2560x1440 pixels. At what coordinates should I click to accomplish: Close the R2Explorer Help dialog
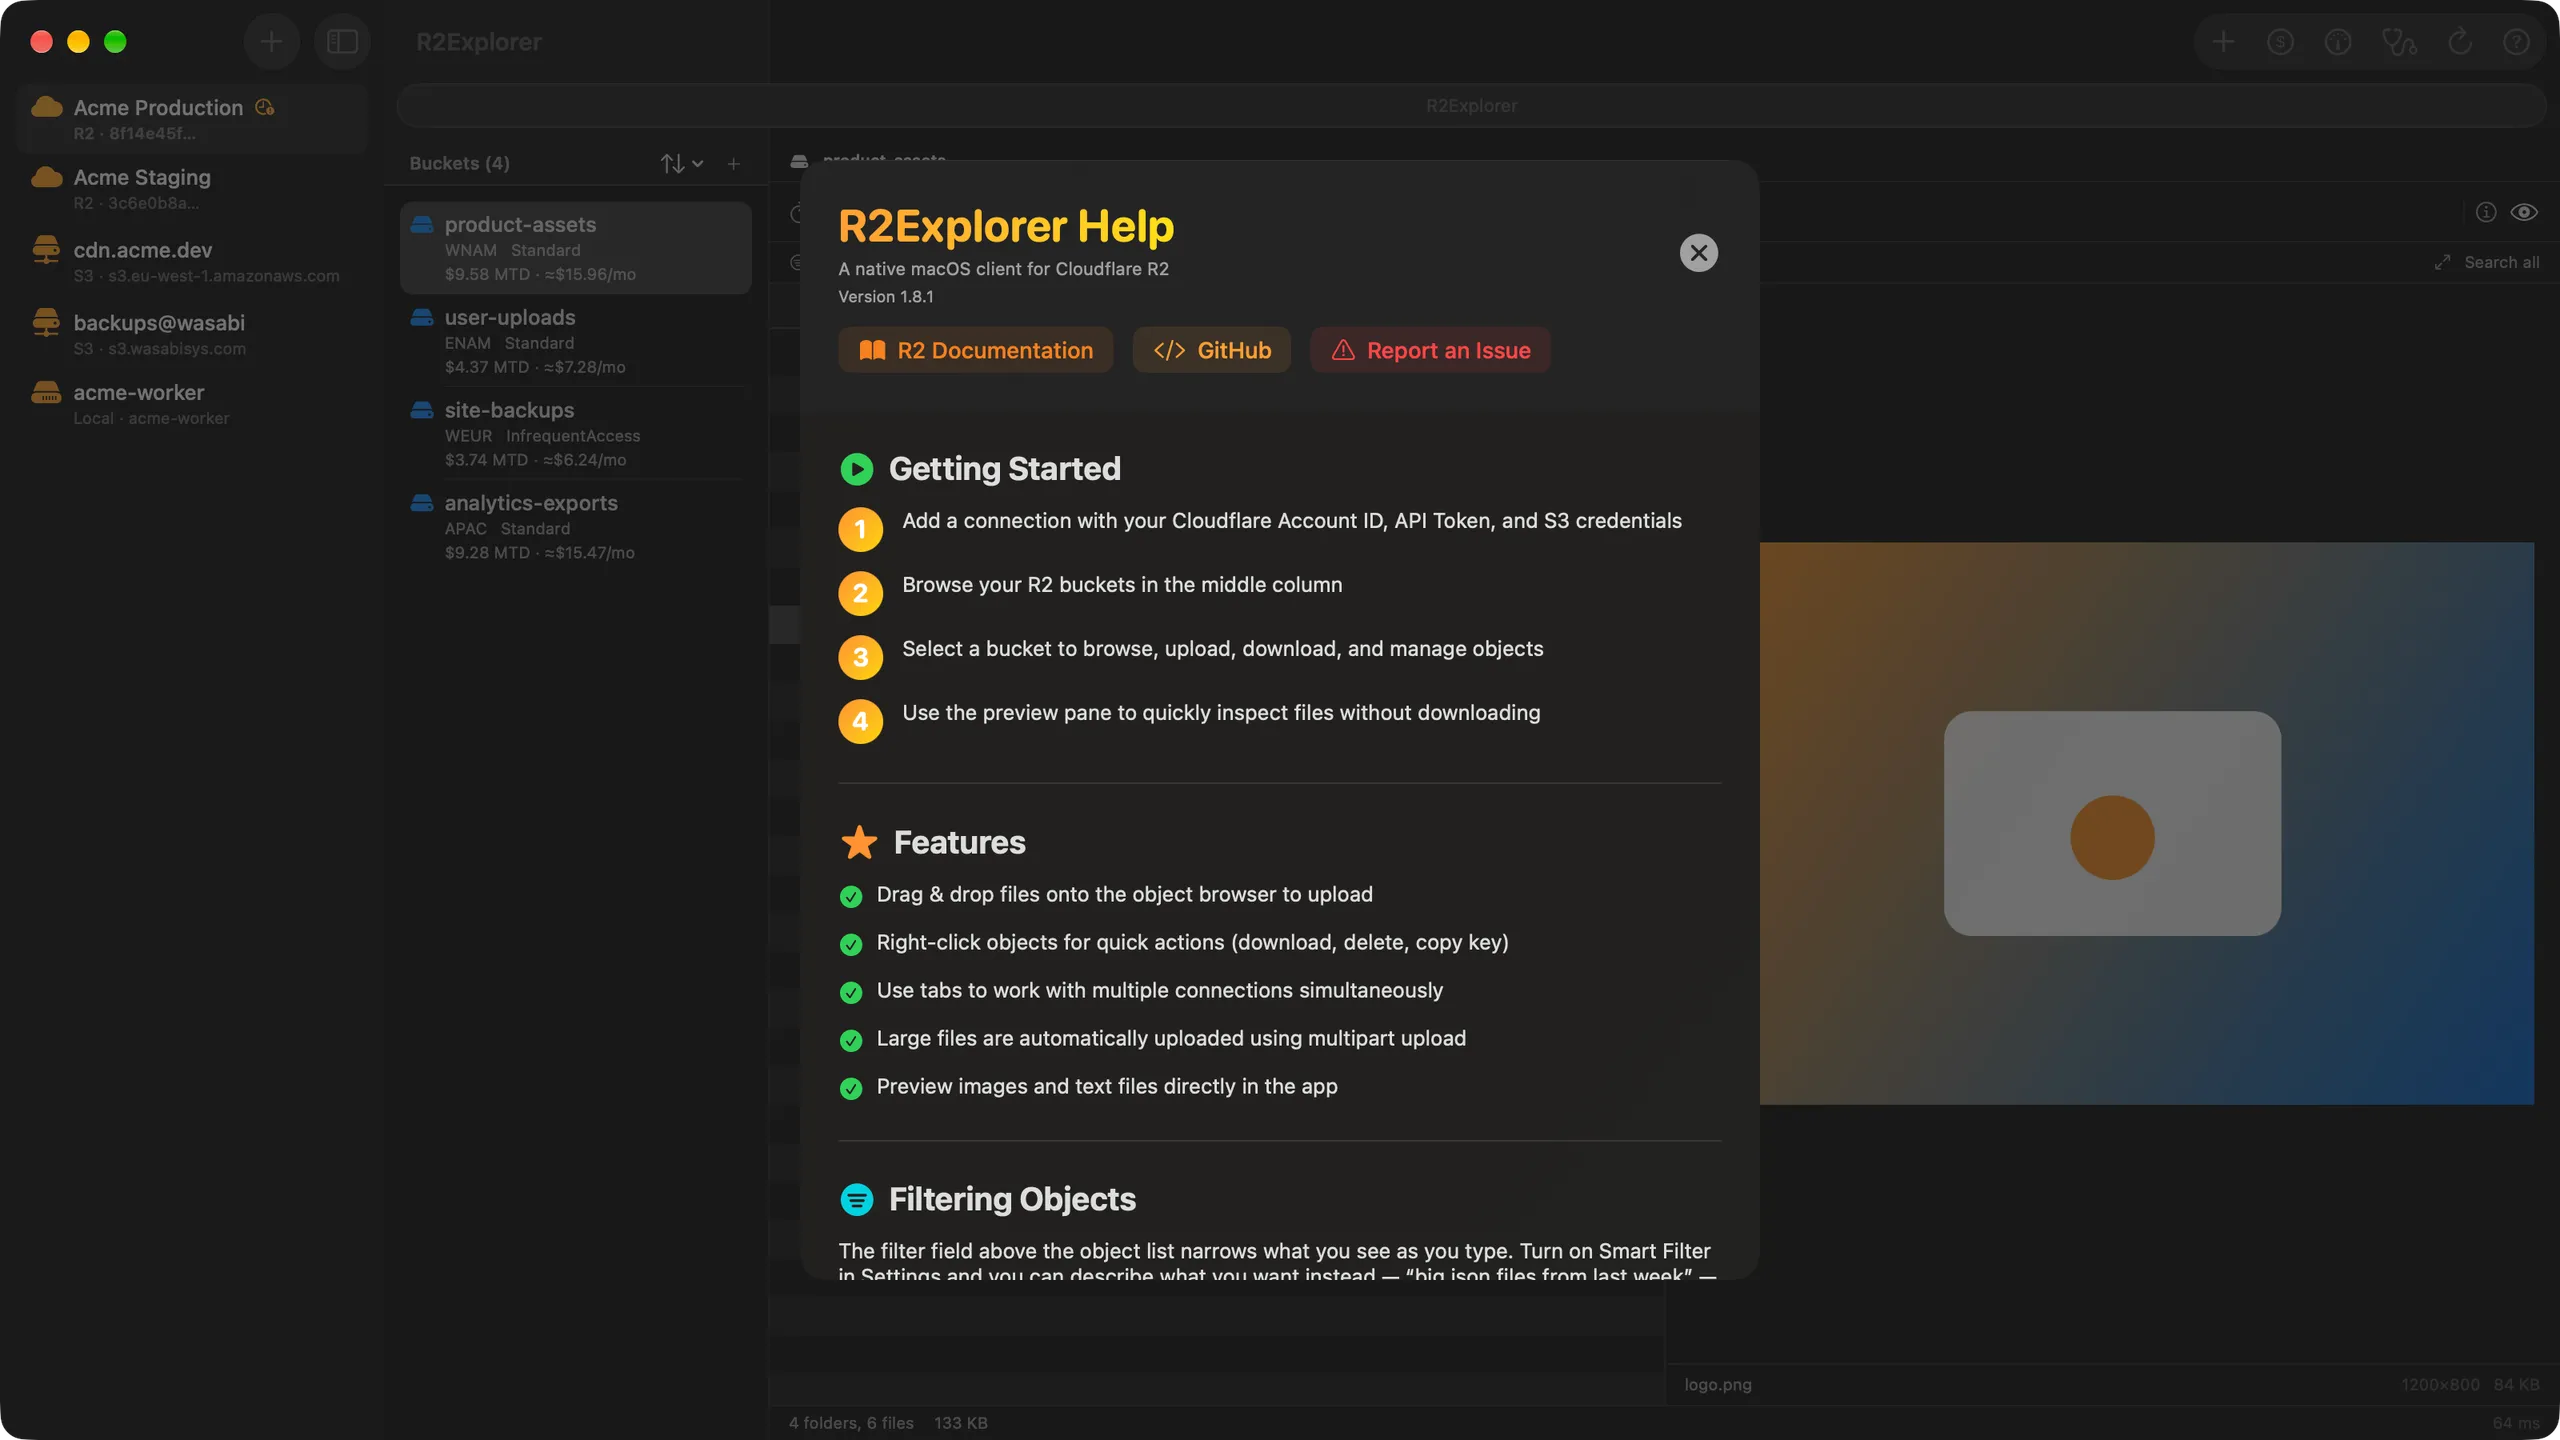coord(1698,253)
